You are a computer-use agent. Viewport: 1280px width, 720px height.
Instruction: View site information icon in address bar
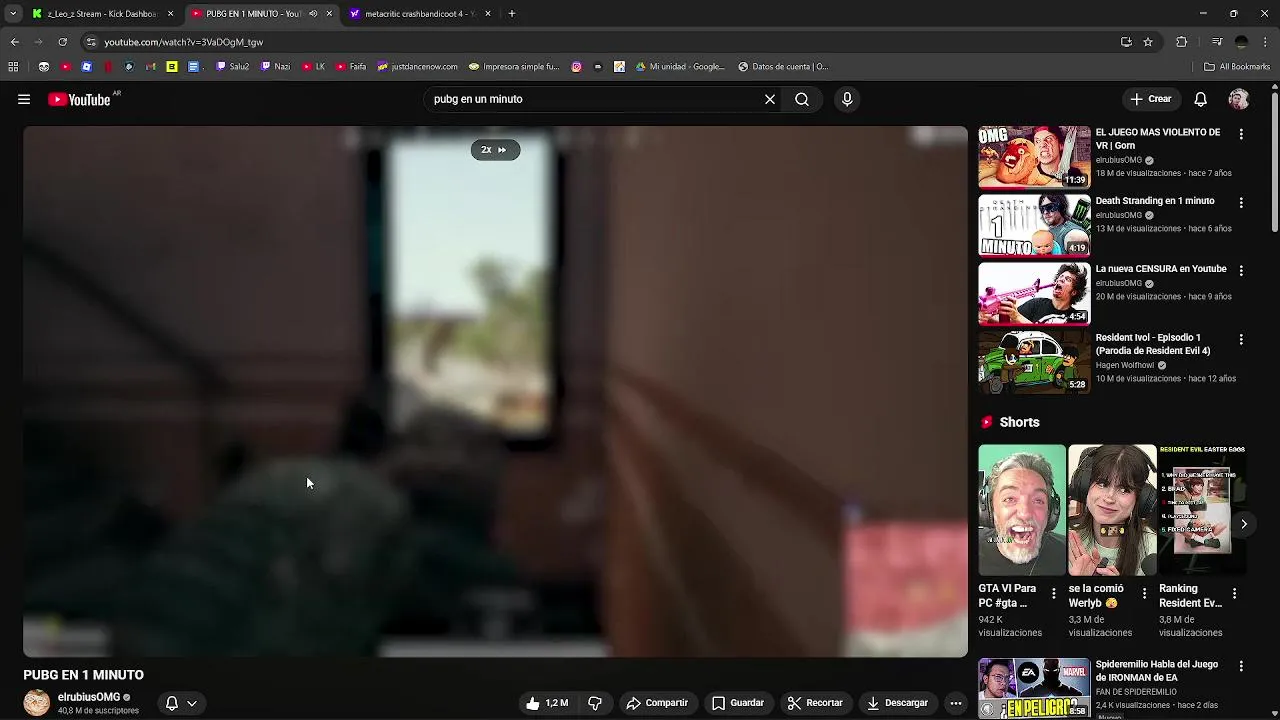coord(91,42)
